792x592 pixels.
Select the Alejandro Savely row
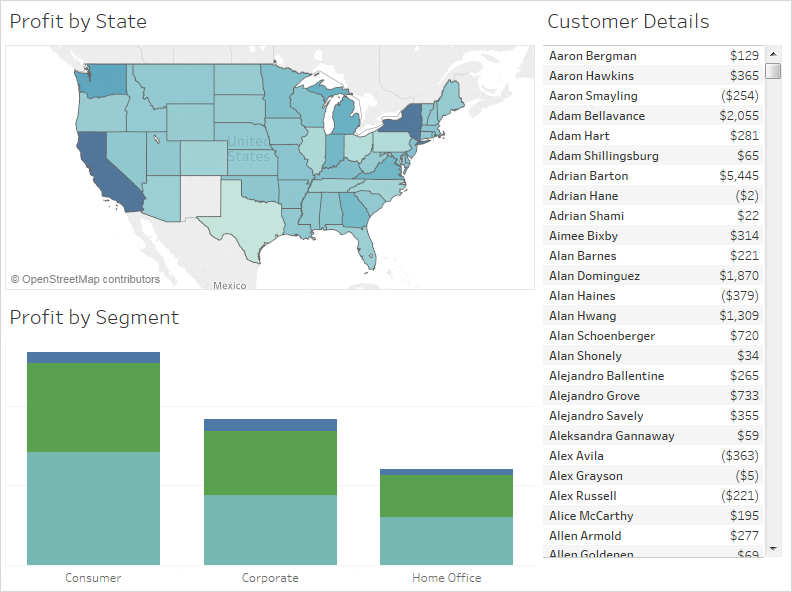pyautogui.click(x=653, y=416)
